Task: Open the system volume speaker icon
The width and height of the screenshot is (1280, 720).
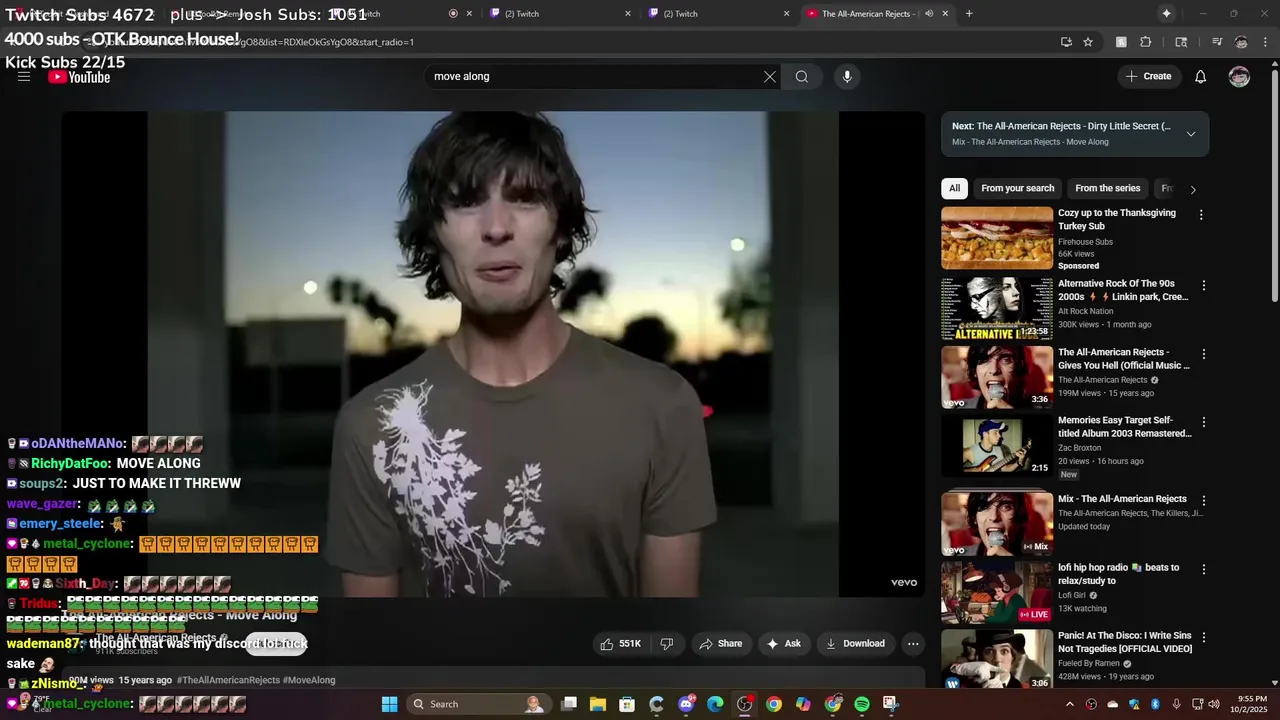Action: click(1214, 704)
